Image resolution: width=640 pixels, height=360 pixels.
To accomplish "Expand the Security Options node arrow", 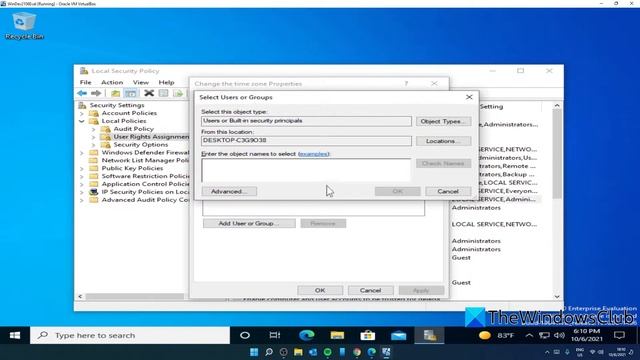I will [93, 145].
